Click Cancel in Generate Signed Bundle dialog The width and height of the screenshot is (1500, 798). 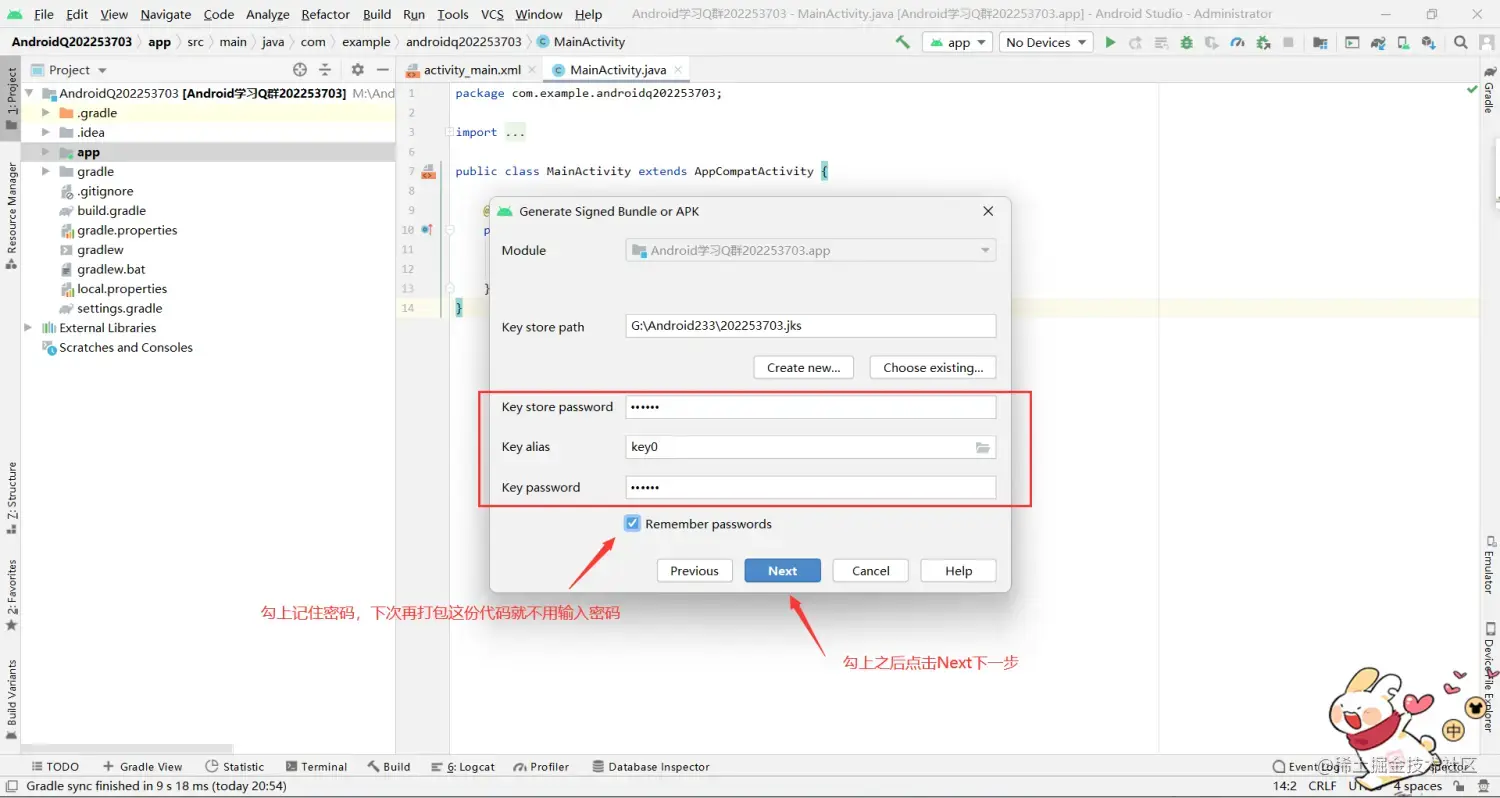871,571
